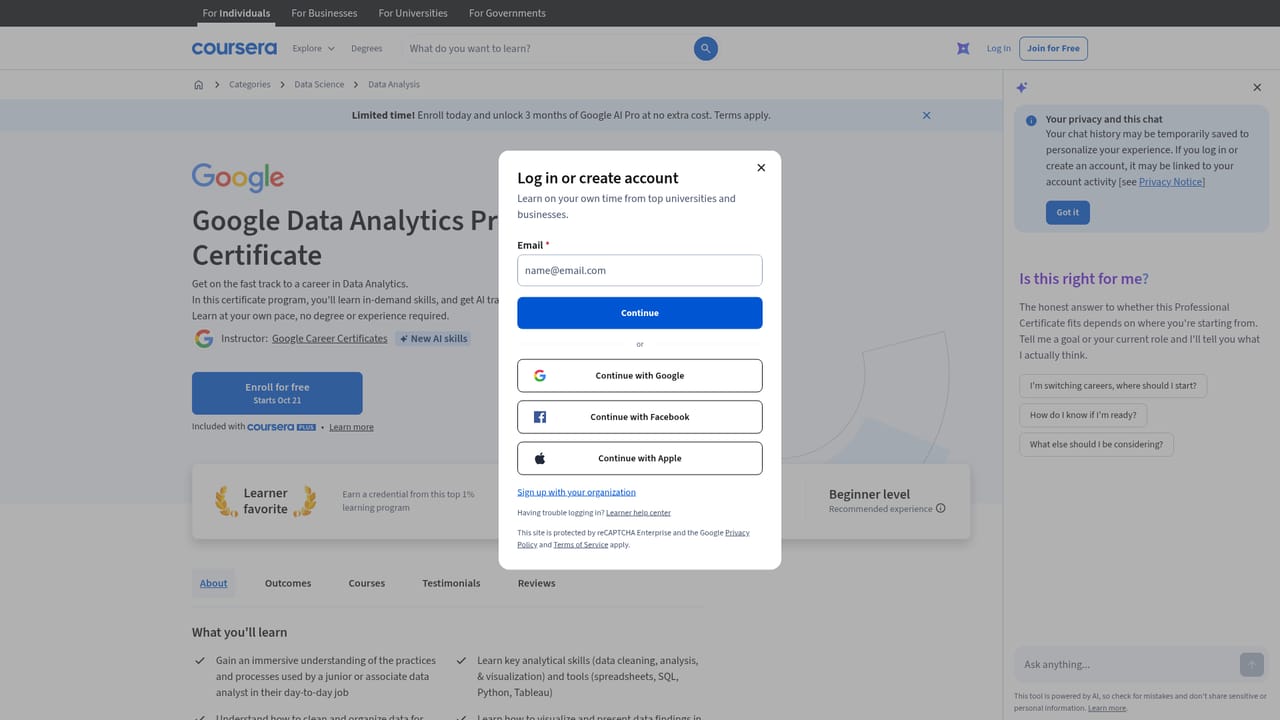Switch to the Outcomes tab
Screen dimensions: 1280x720
point(288,583)
